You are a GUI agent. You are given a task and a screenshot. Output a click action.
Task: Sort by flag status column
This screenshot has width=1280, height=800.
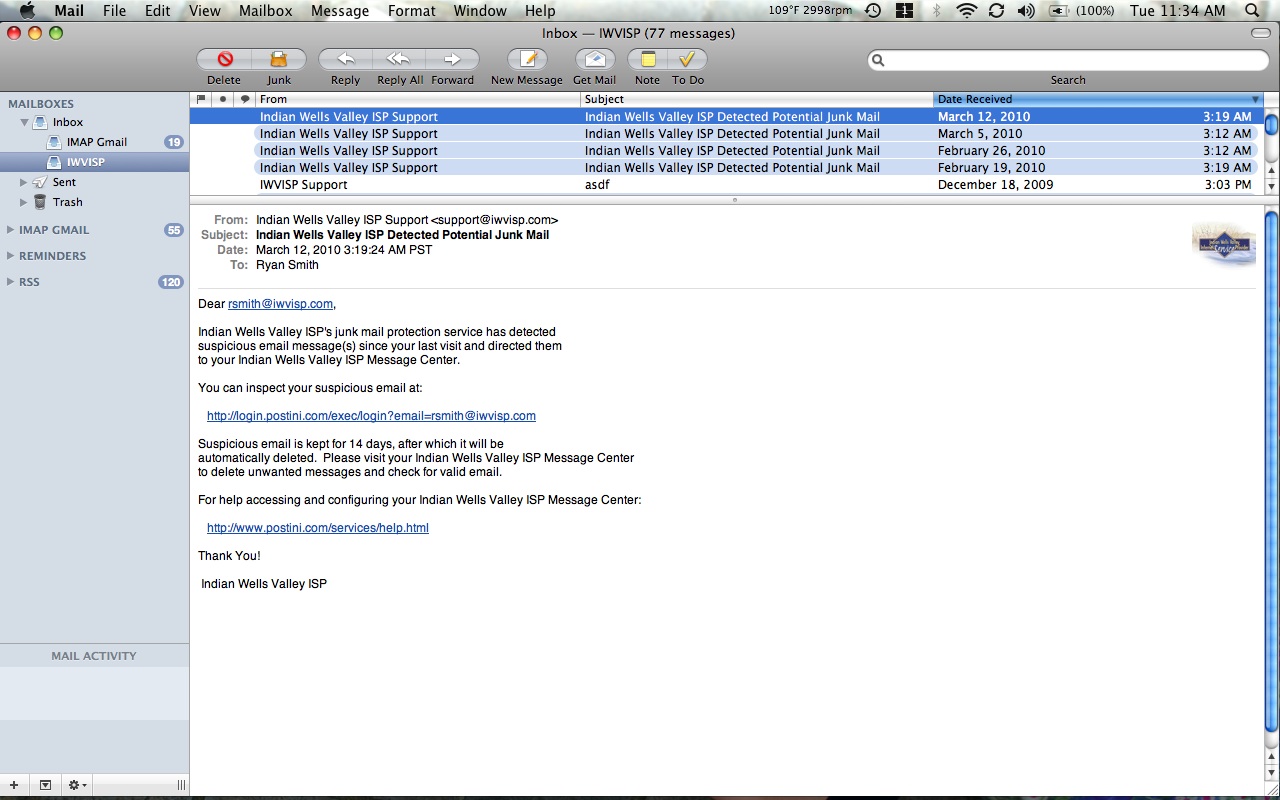coord(201,99)
